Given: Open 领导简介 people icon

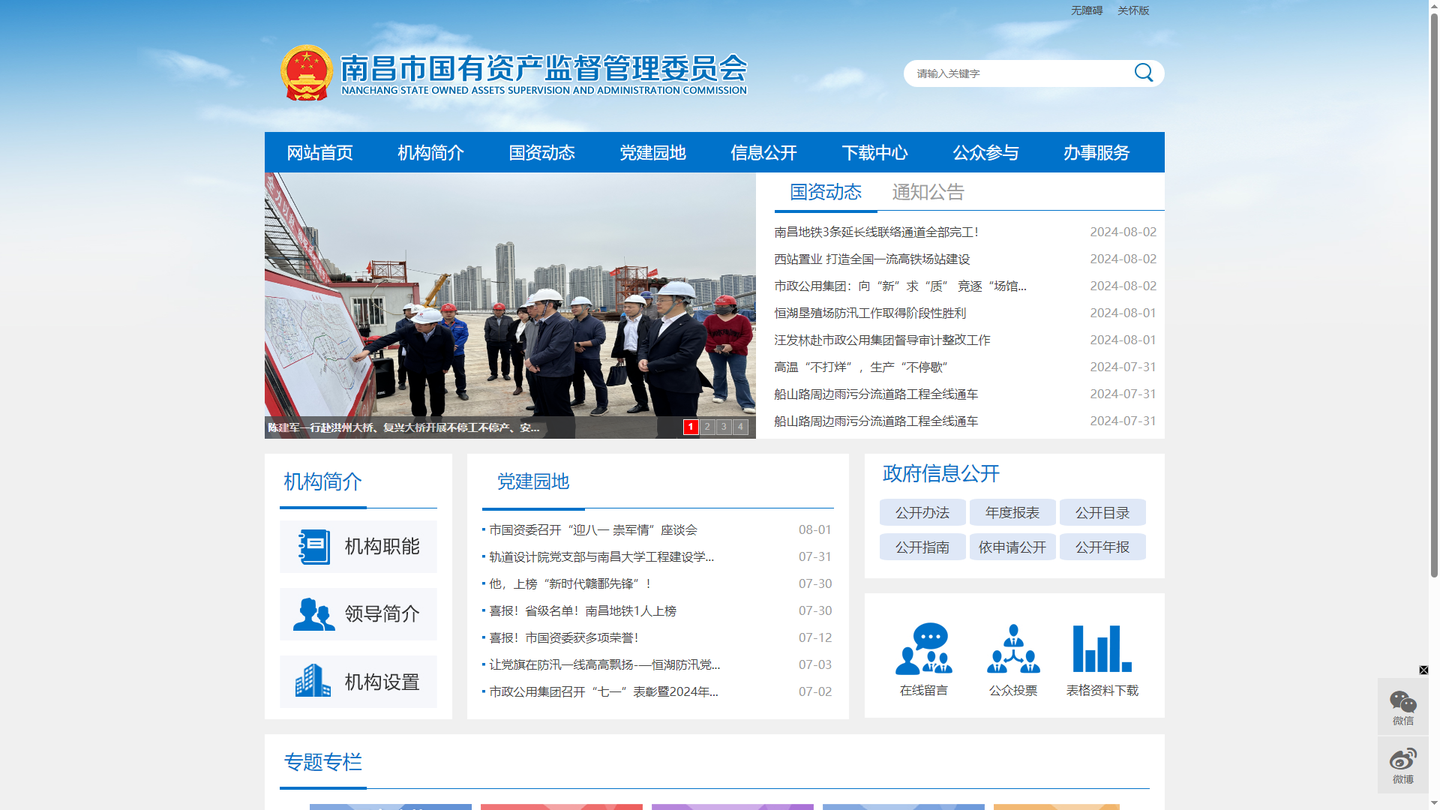Looking at the screenshot, I should click(314, 614).
